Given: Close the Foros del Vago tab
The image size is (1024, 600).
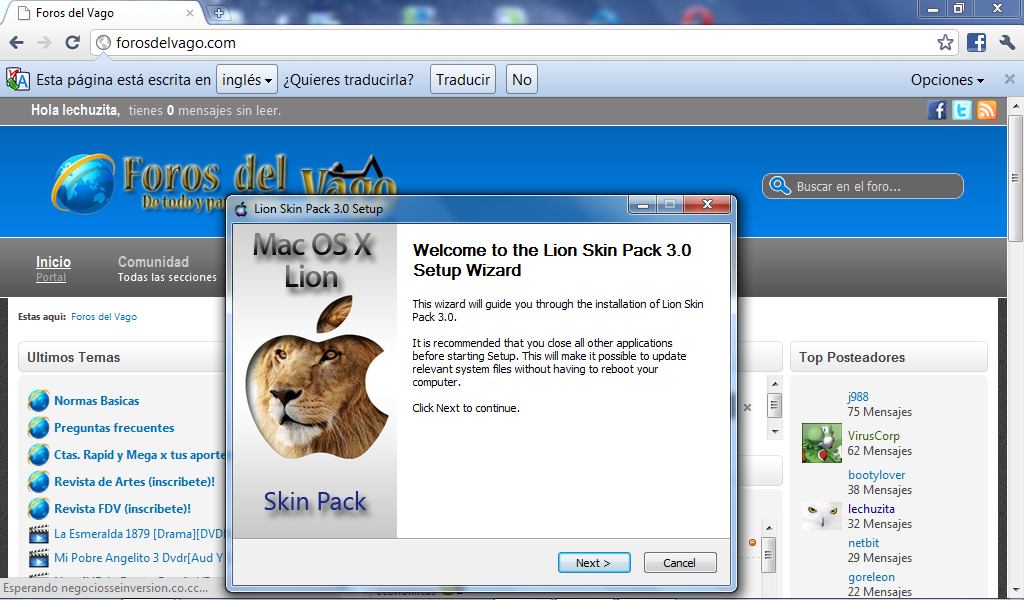Looking at the screenshot, I should point(190,12).
